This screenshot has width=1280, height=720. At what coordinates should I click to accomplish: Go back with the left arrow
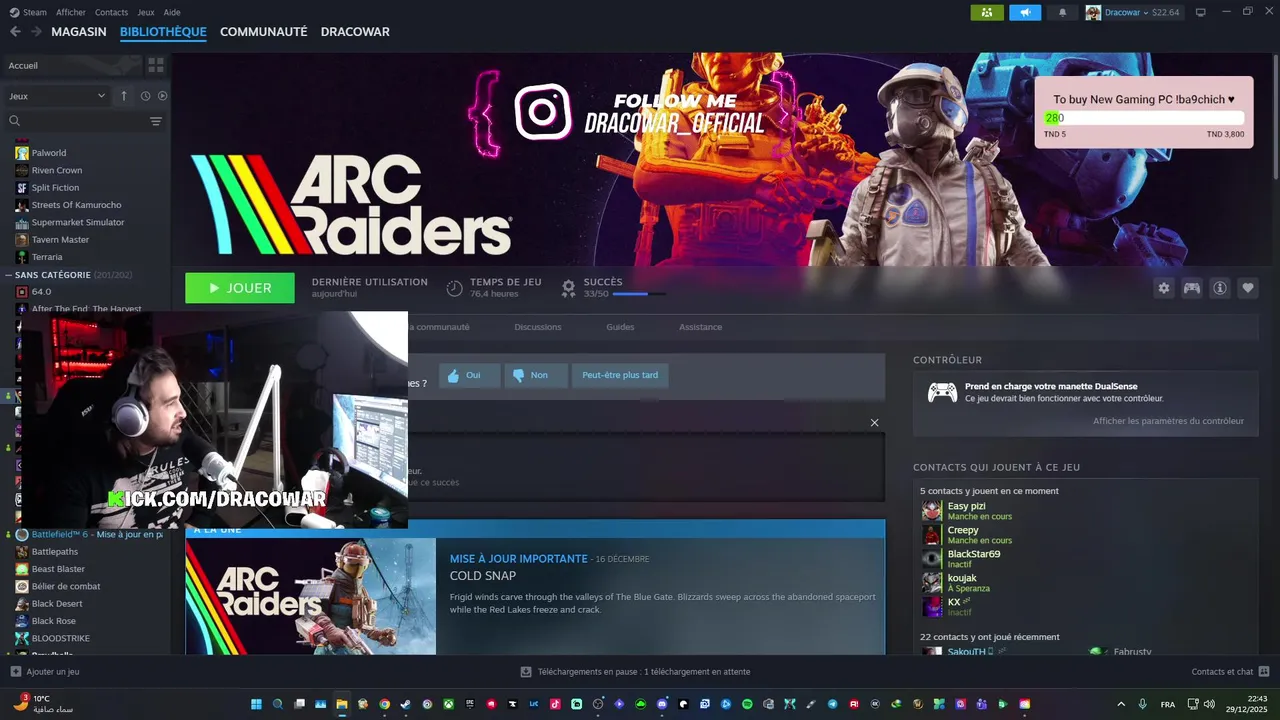click(x=15, y=32)
